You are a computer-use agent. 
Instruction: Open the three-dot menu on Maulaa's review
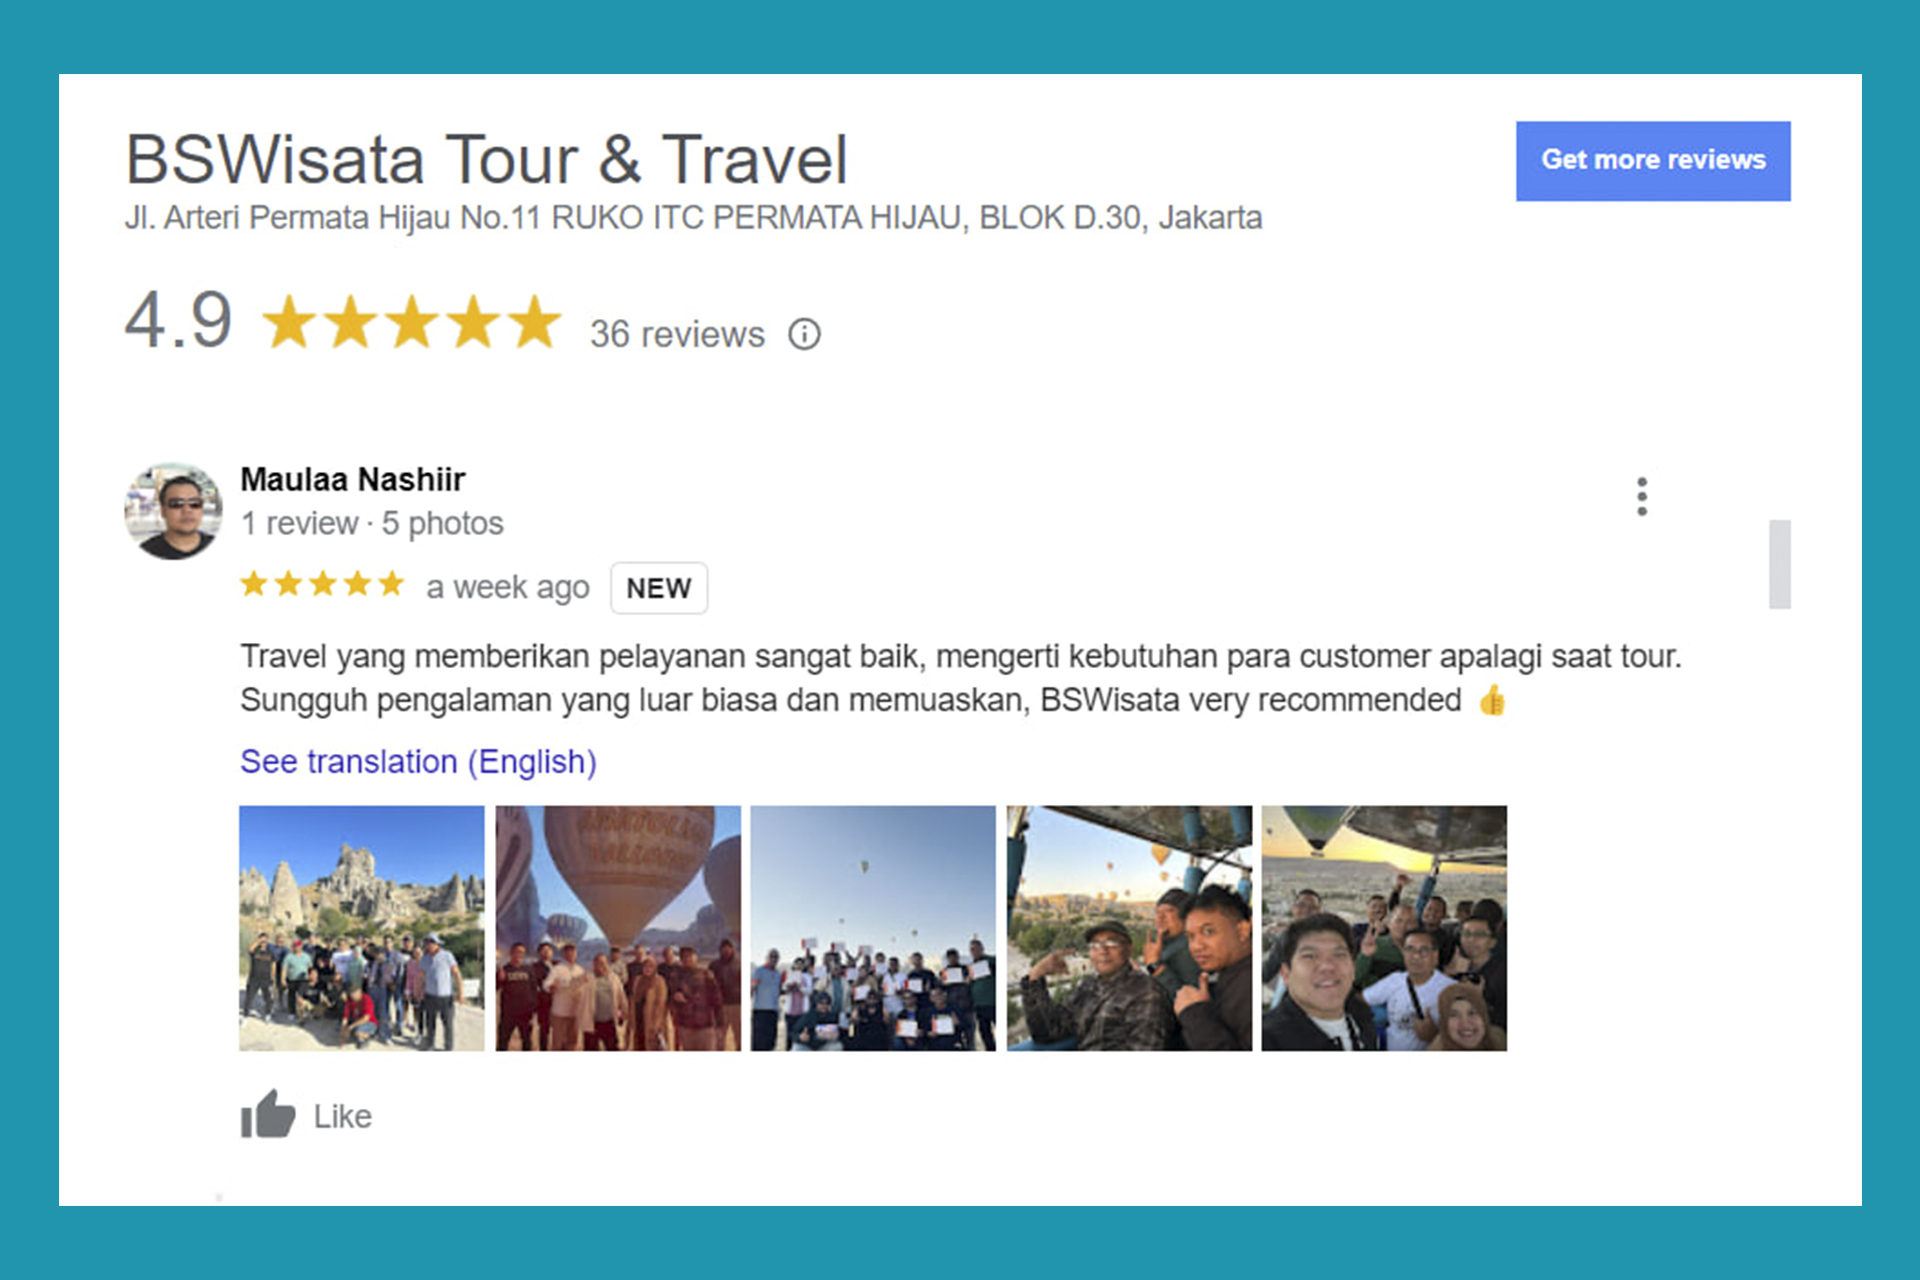tap(1642, 496)
